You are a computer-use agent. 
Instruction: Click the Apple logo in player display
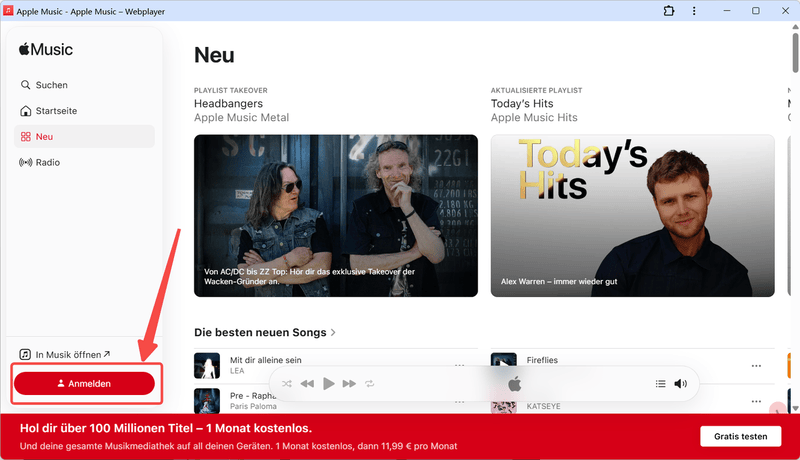pyautogui.click(x=515, y=384)
